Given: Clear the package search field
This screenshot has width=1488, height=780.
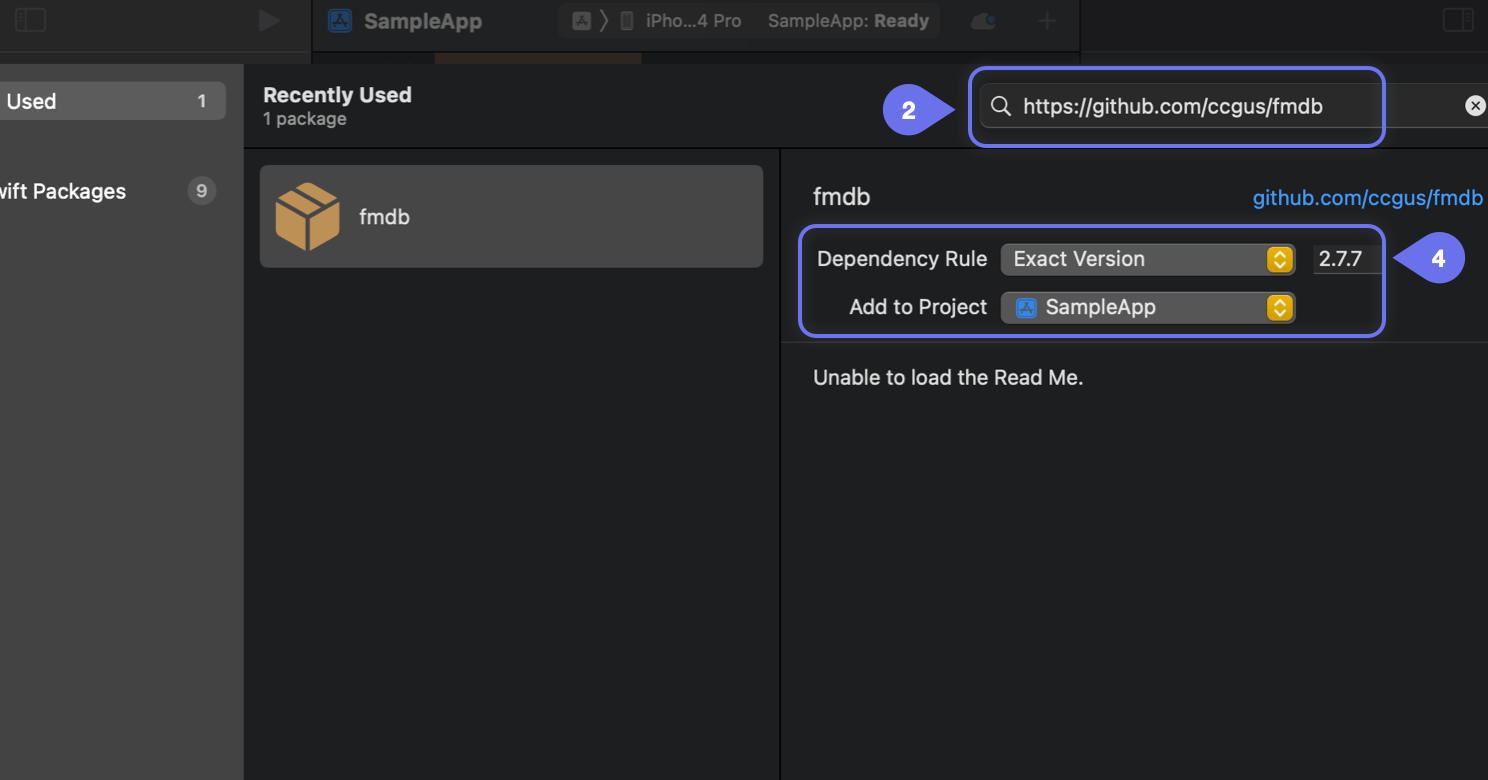Looking at the screenshot, I should 1475,106.
